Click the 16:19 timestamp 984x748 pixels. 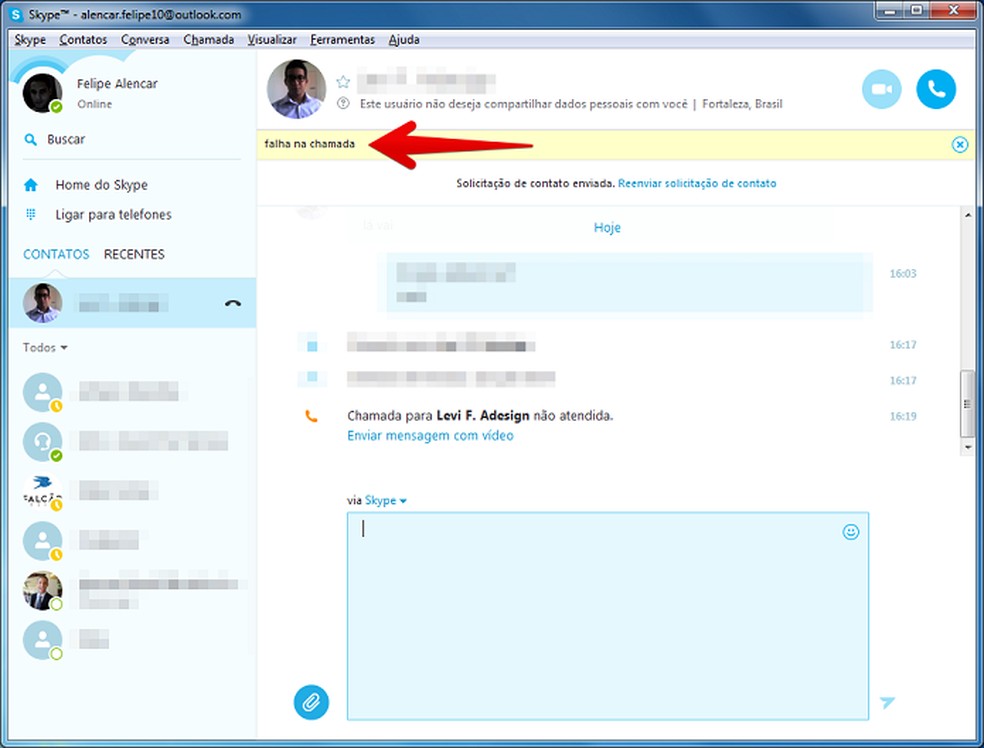pyautogui.click(x=902, y=416)
